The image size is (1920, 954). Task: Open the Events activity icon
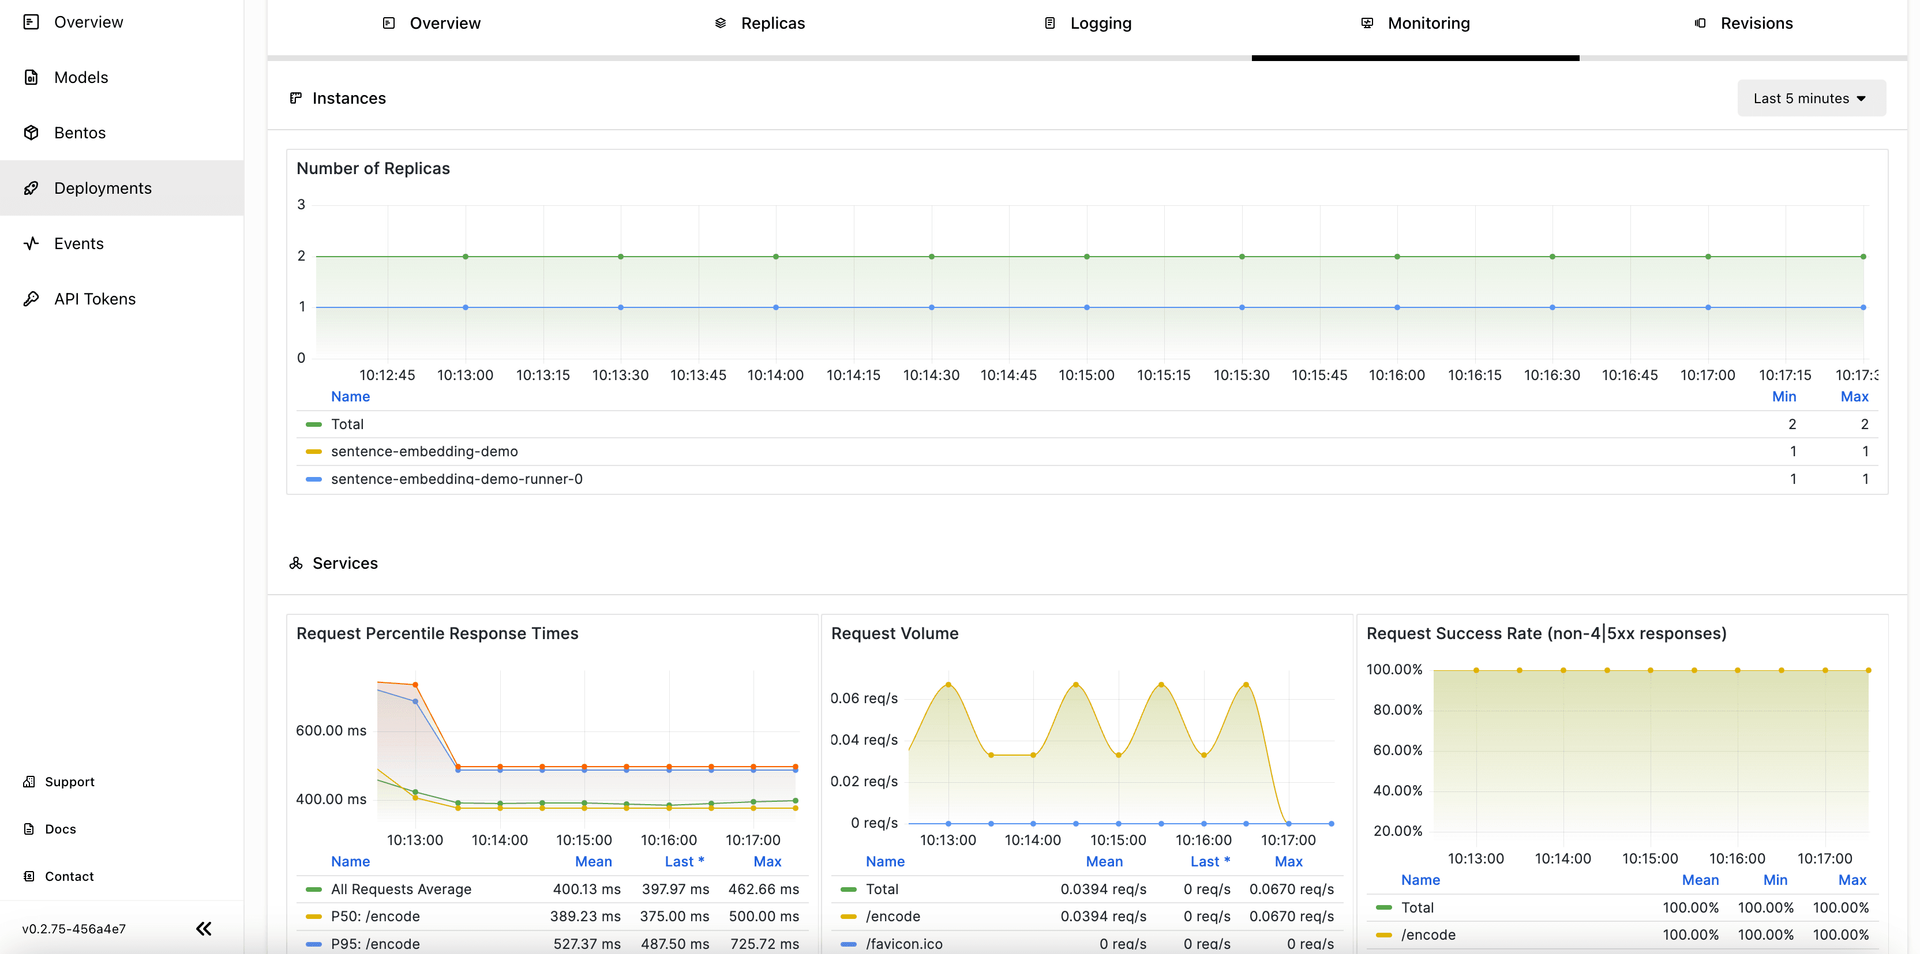(31, 243)
